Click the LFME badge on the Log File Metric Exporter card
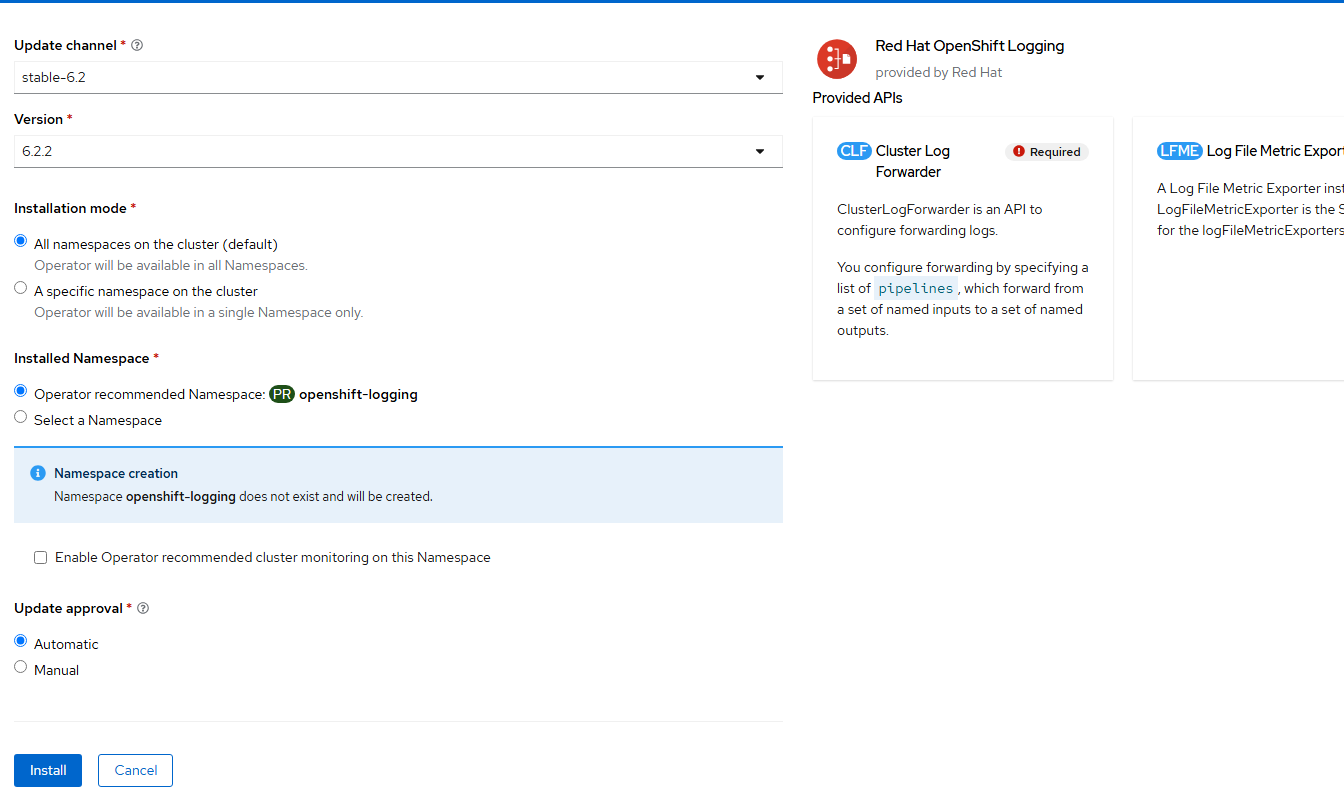1344x807 pixels. (1180, 151)
